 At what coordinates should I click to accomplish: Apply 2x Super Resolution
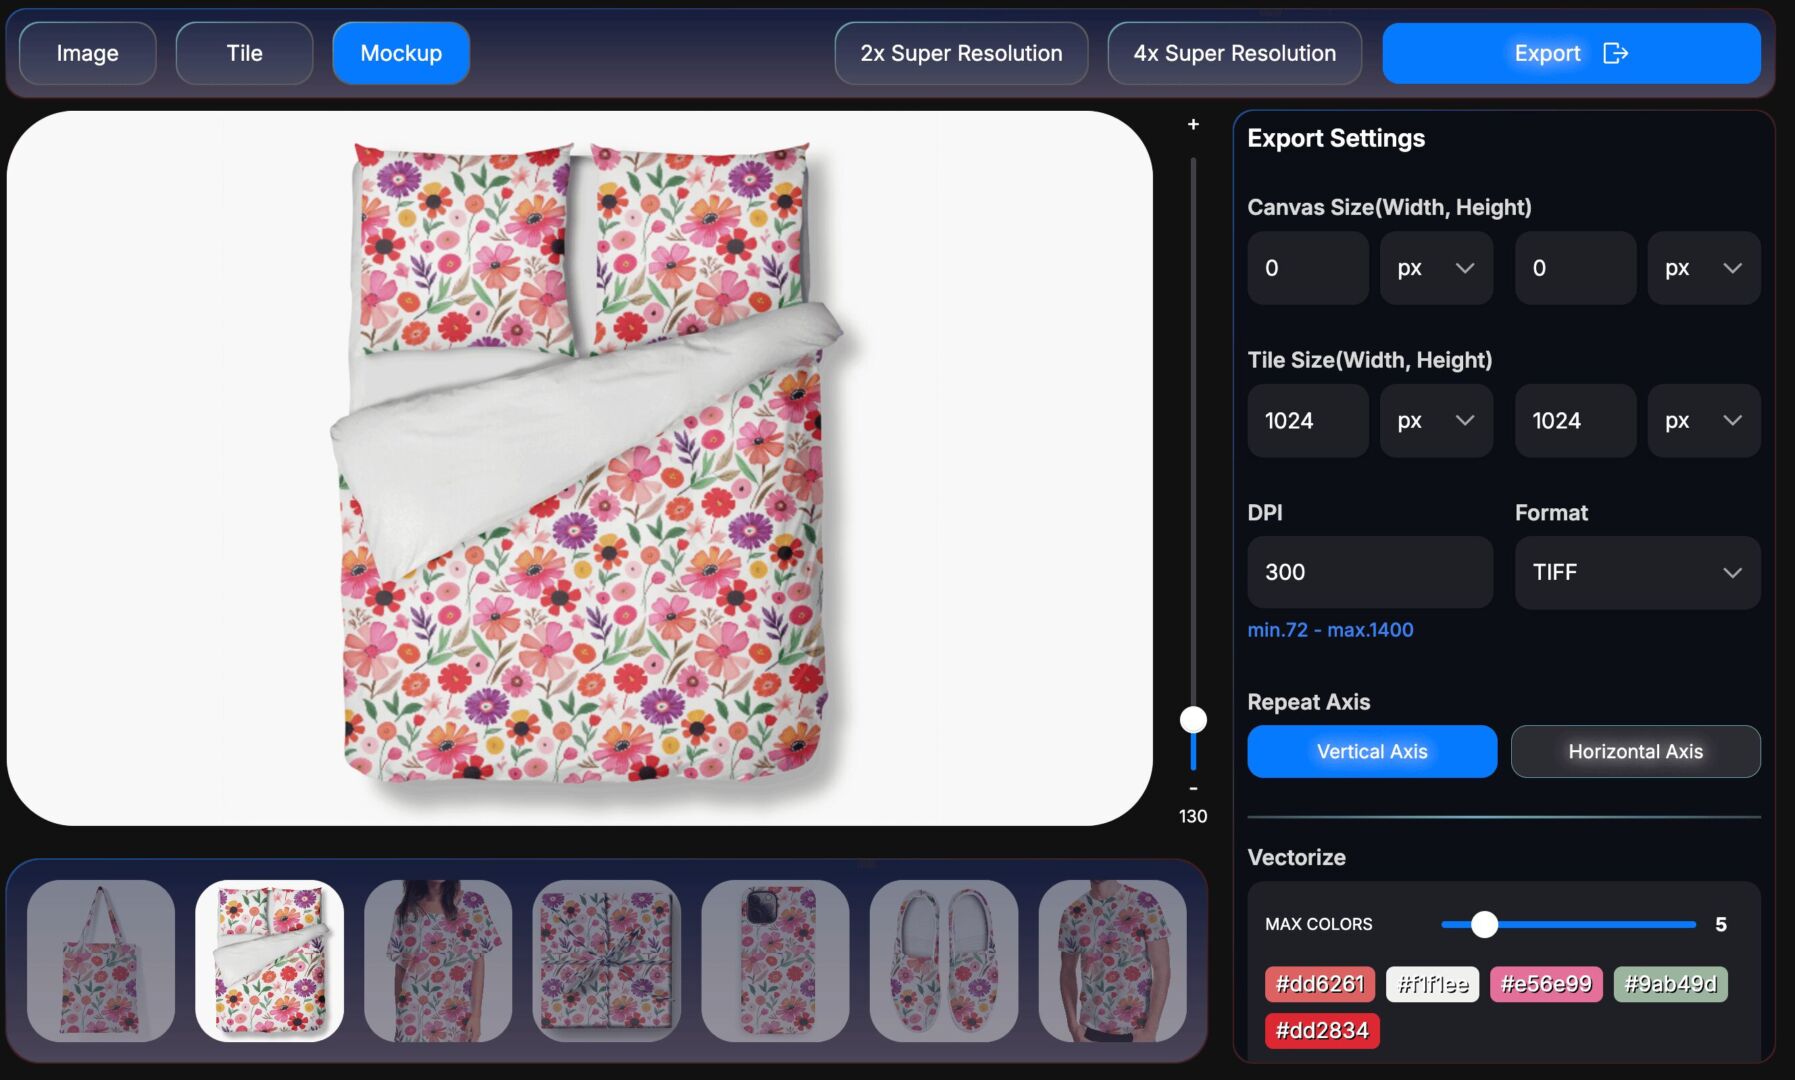[x=961, y=53]
